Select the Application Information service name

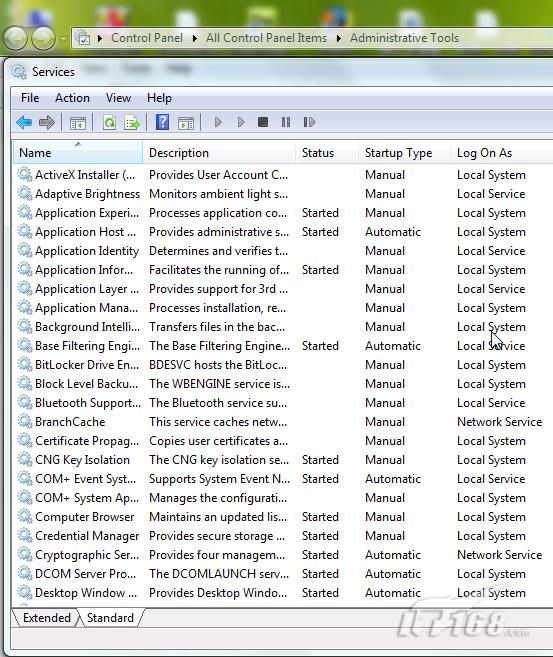[84, 270]
